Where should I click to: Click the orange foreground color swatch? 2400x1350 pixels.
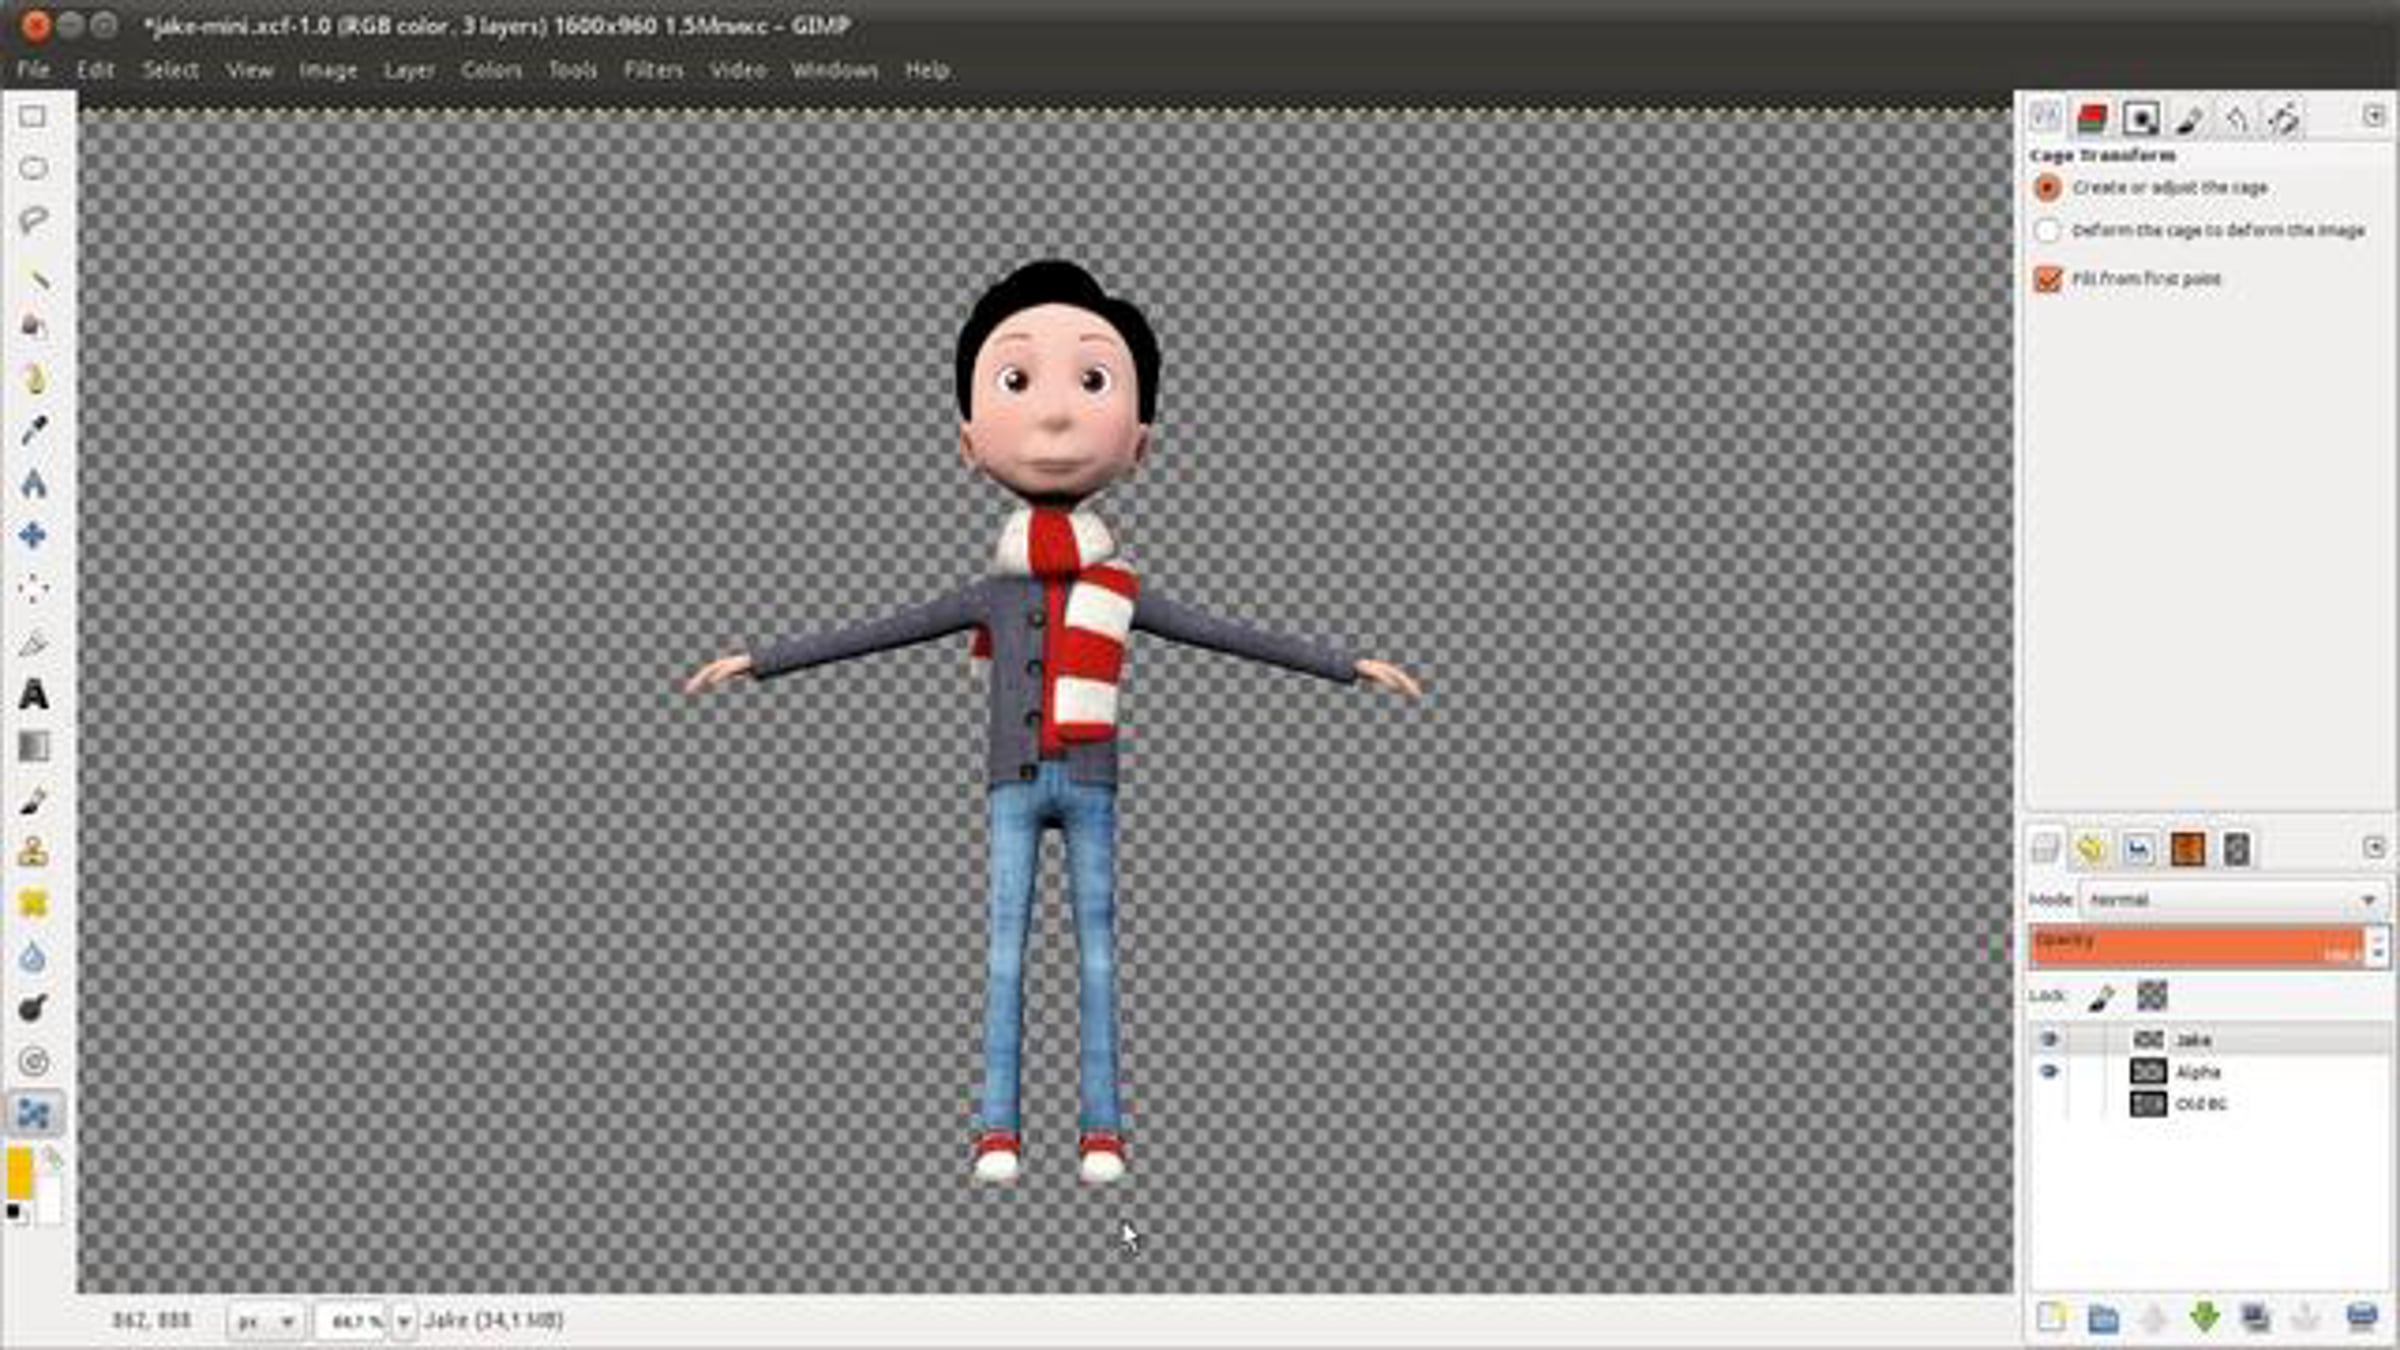tap(19, 1173)
